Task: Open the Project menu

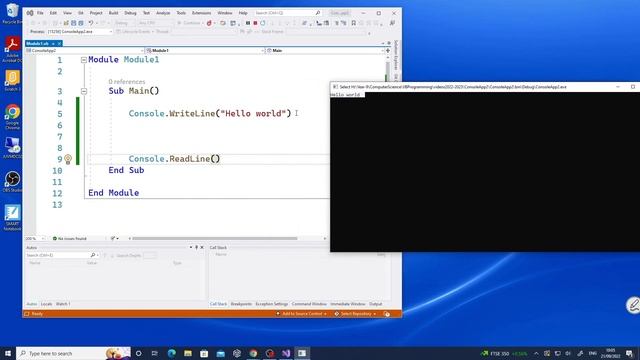Action: pos(96,13)
